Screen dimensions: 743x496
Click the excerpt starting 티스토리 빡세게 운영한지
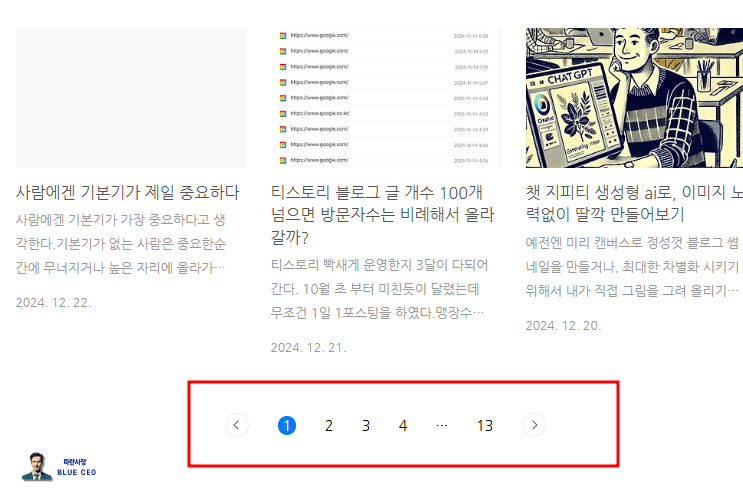(379, 289)
